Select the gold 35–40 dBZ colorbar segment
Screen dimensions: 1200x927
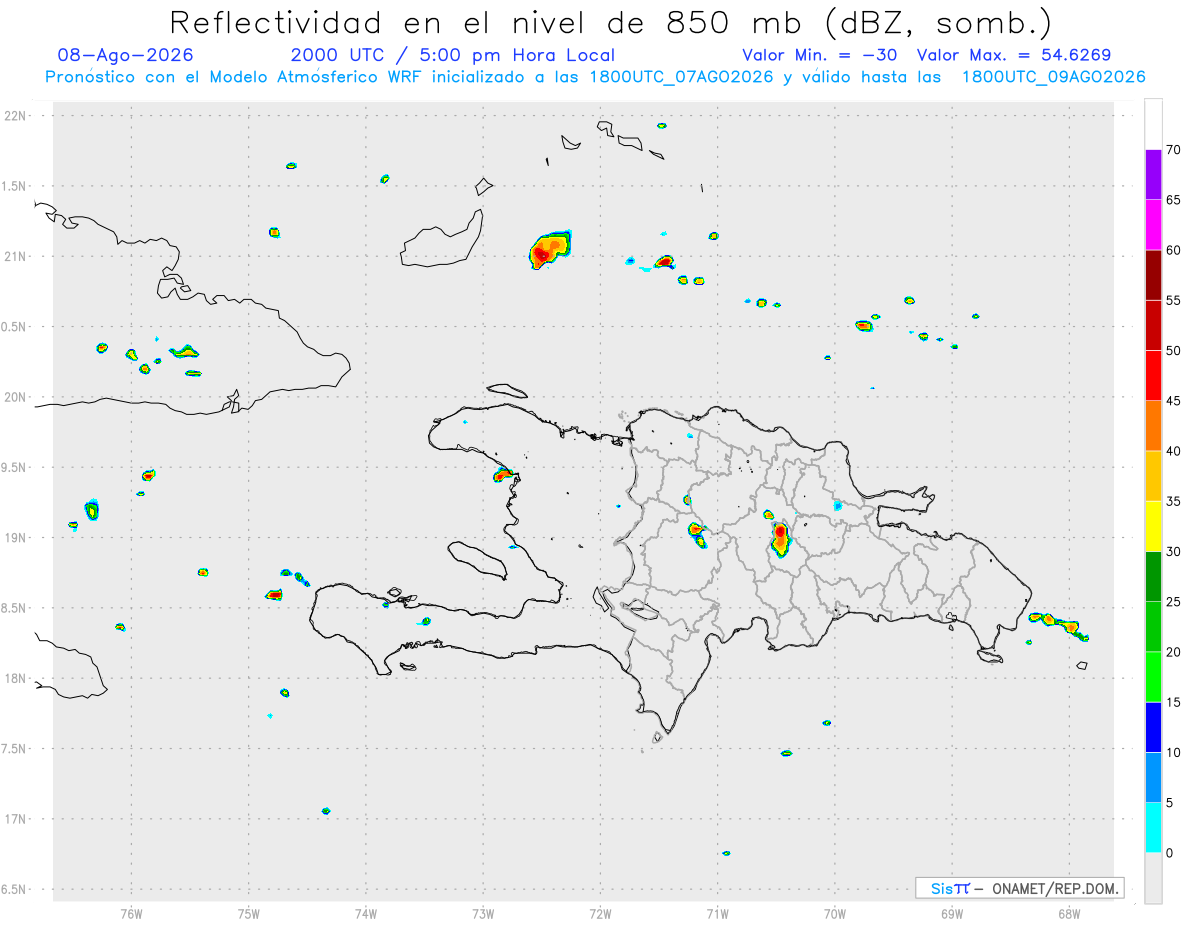1153,476
